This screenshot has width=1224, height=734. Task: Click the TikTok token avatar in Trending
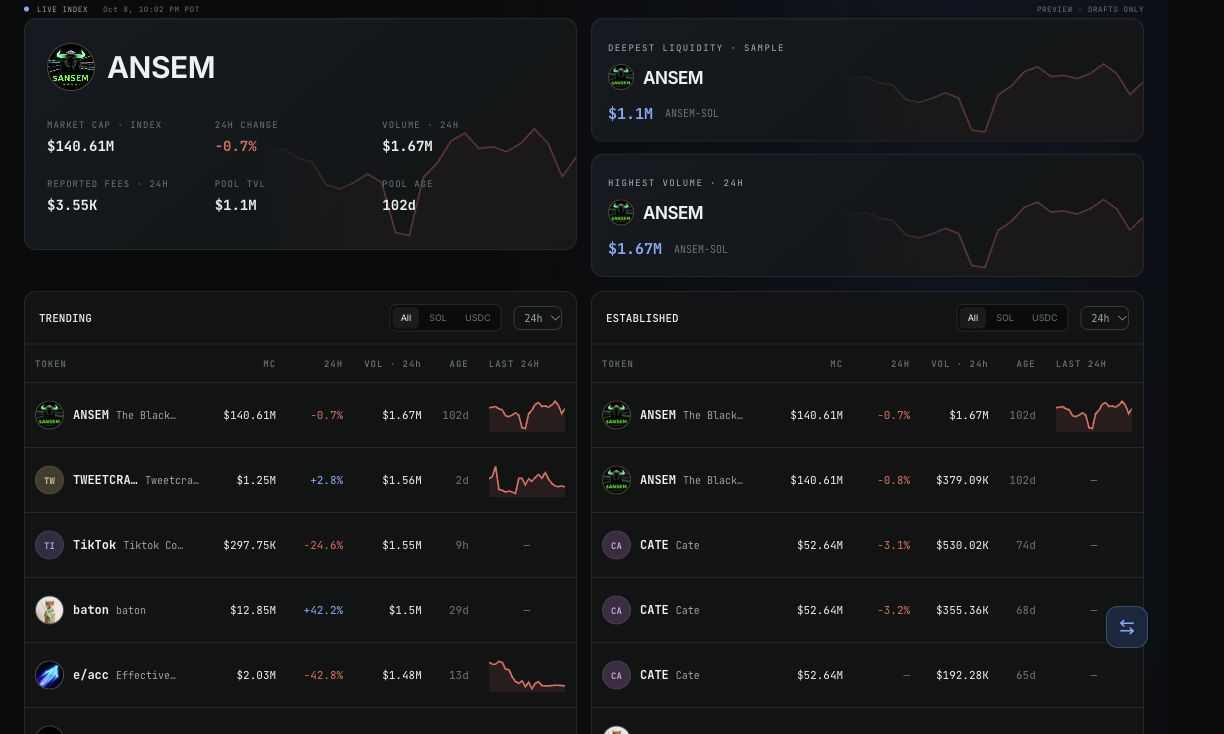pyautogui.click(x=49, y=545)
